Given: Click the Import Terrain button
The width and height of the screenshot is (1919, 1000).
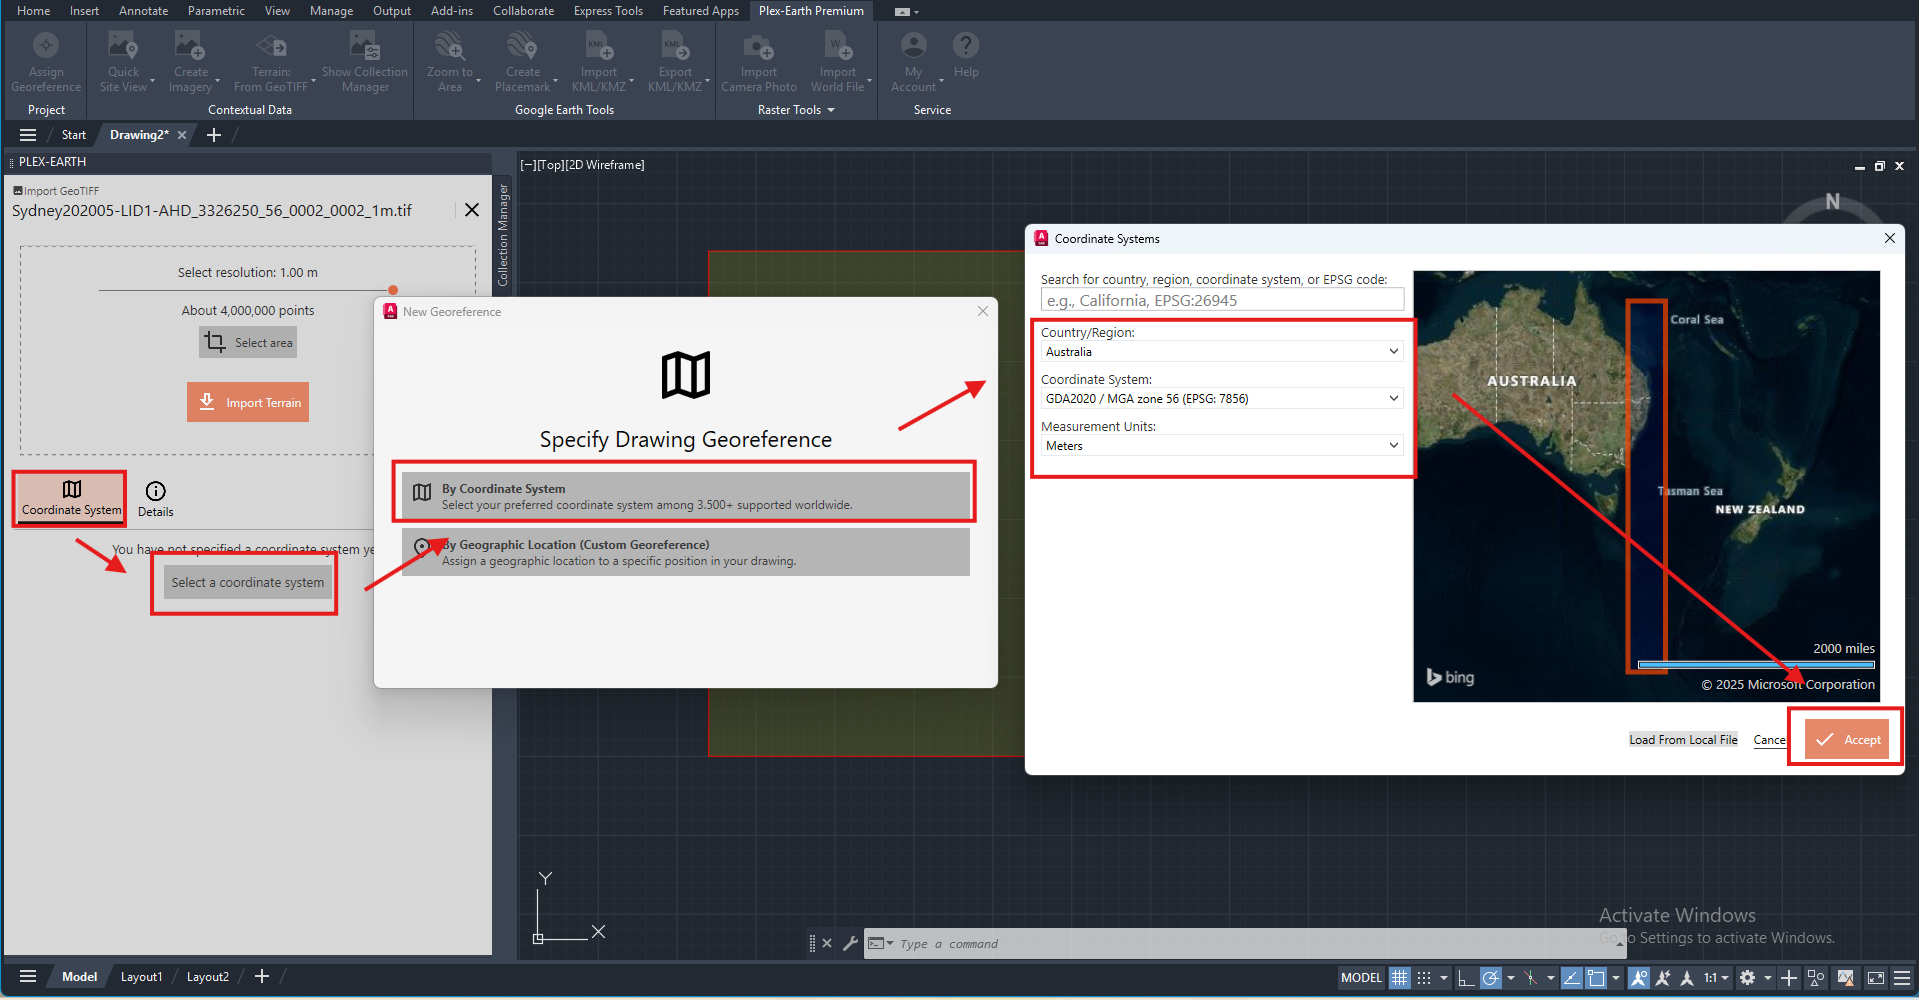Looking at the screenshot, I should click(x=248, y=402).
